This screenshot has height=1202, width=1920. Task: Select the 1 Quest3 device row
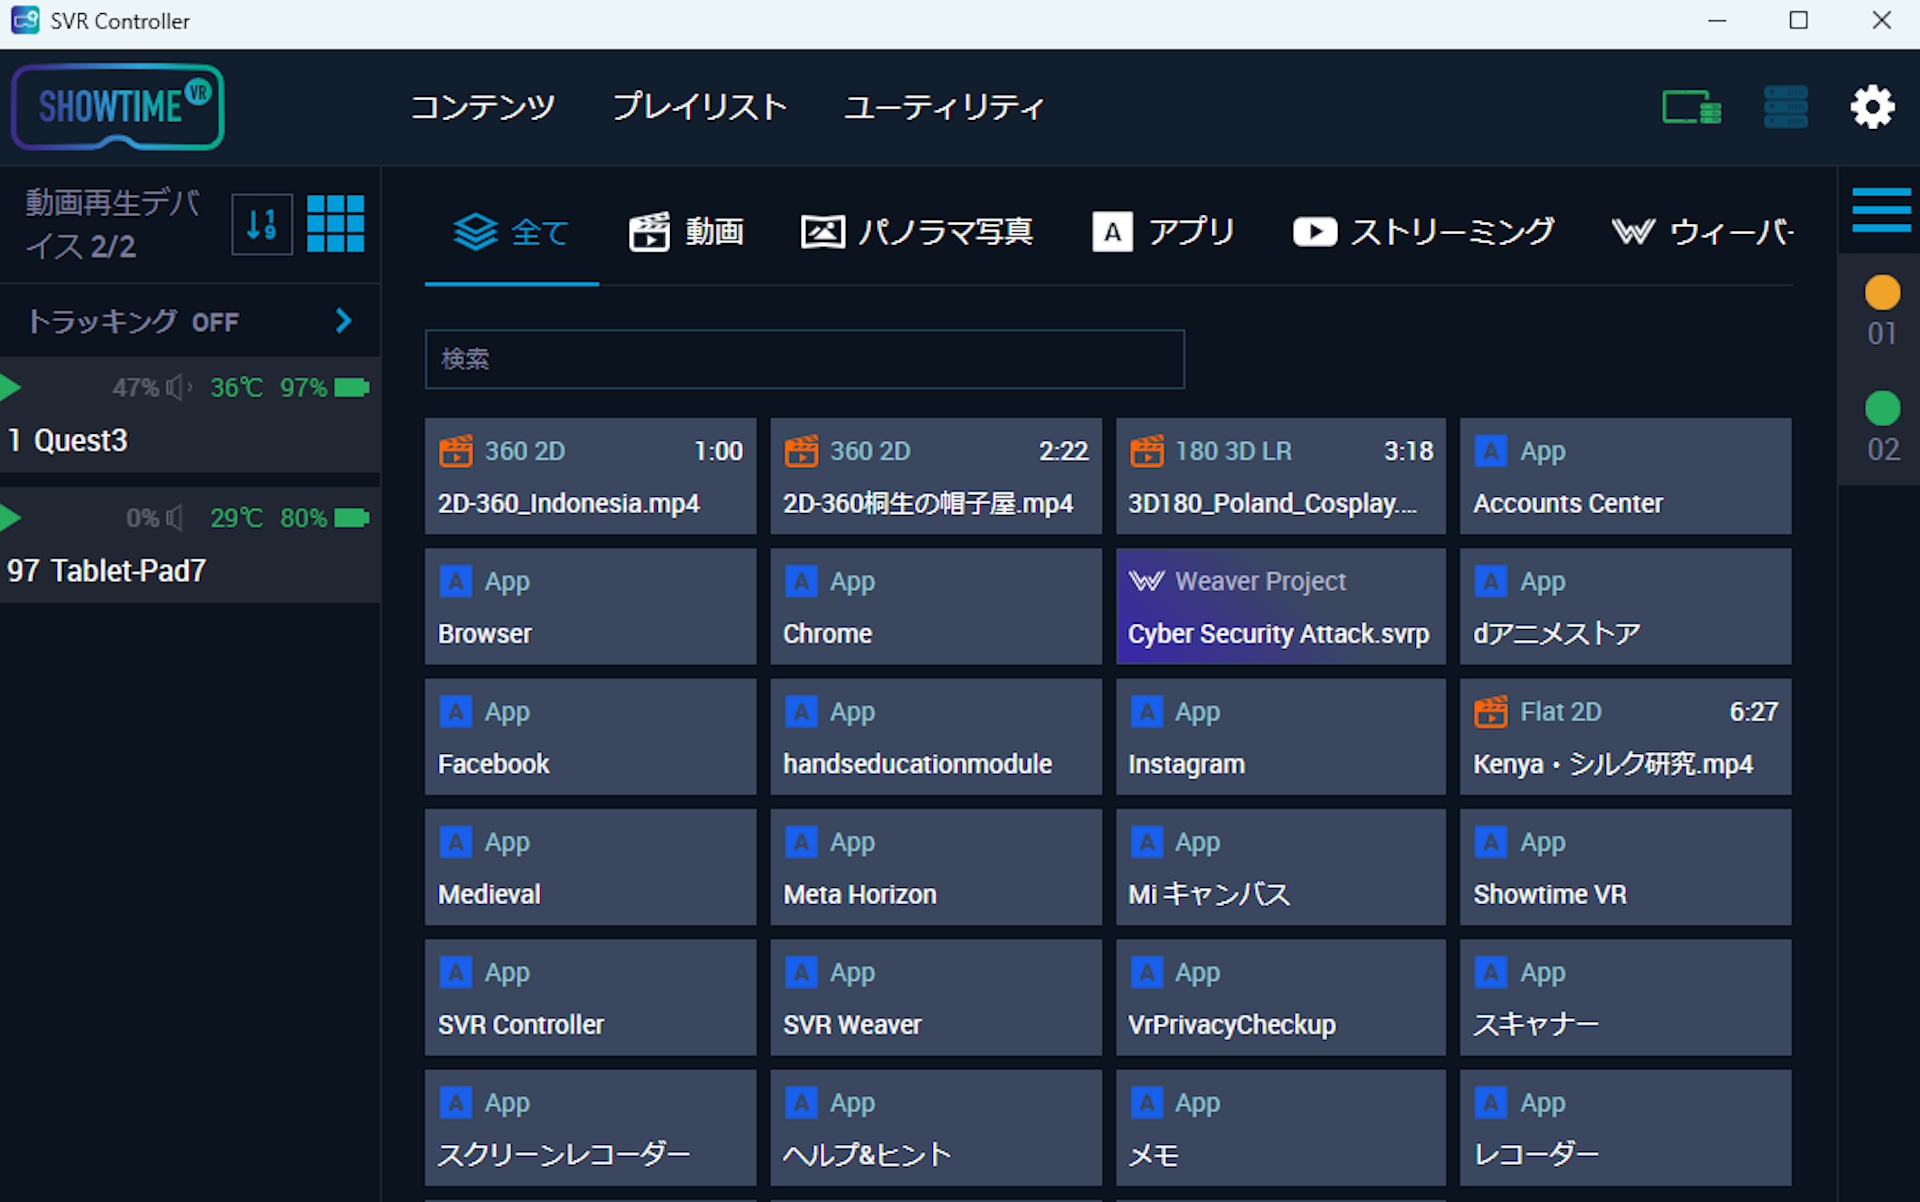190,415
